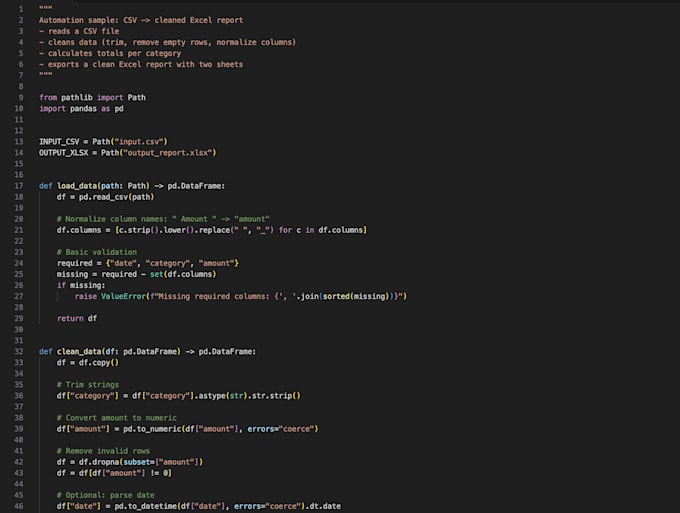This screenshot has width=680, height=513.
Task: Click the '# Convert amount to numeric' comment
Action: click(117, 418)
